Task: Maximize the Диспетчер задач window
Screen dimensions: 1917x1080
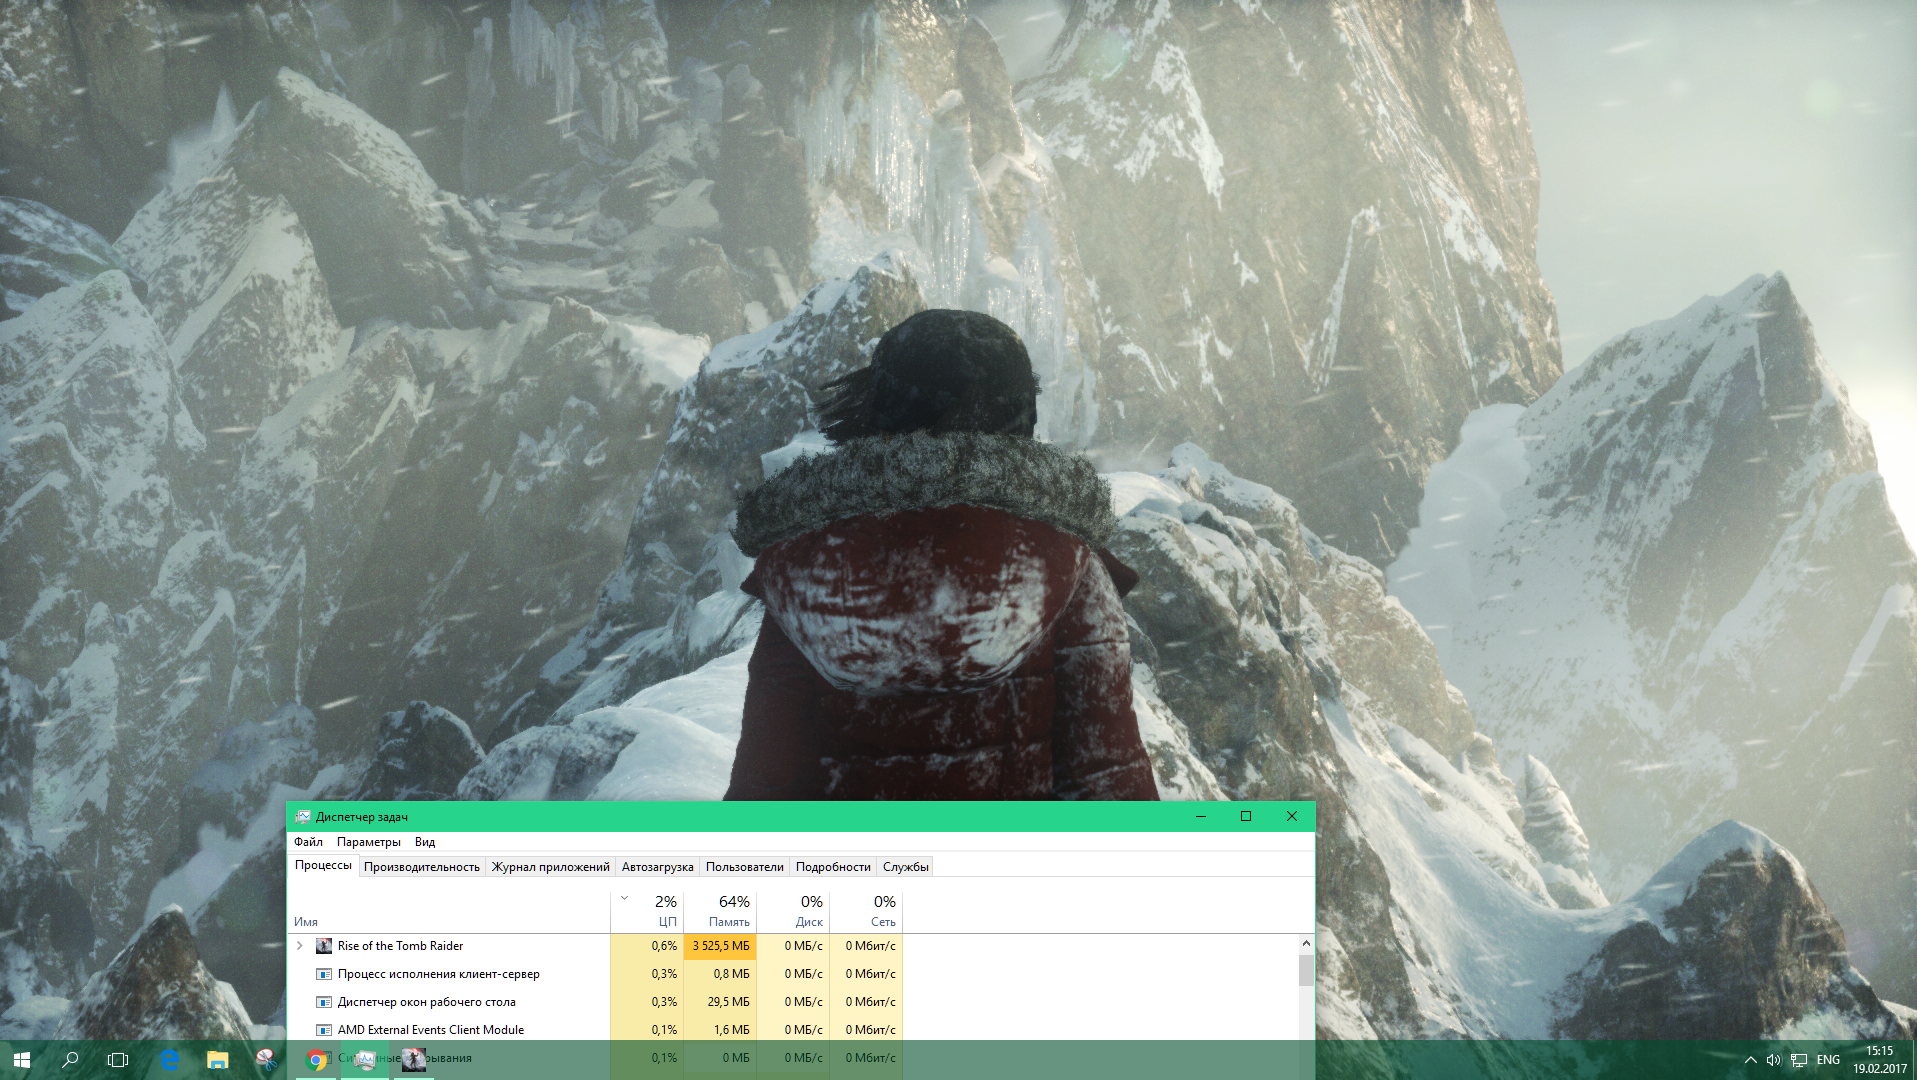Action: (1246, 817)
